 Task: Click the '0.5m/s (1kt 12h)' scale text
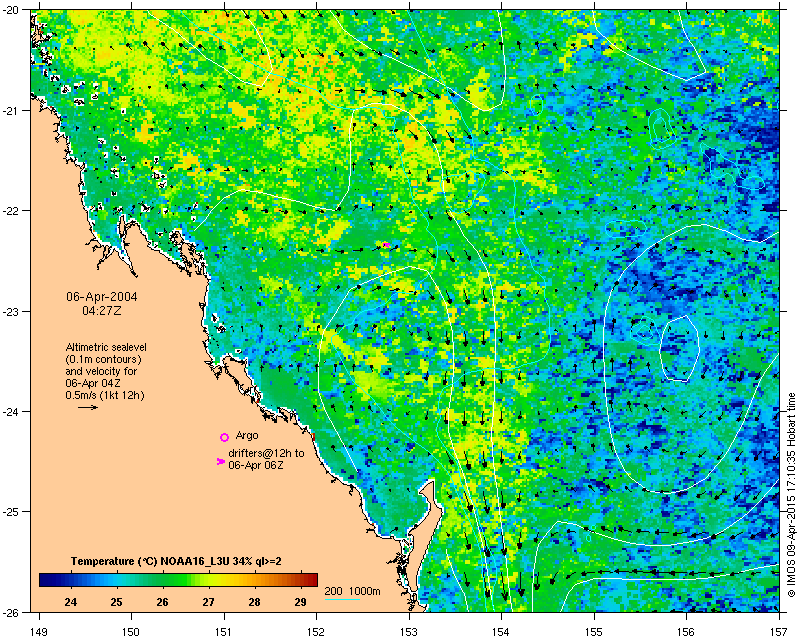(x=105, y=396)
